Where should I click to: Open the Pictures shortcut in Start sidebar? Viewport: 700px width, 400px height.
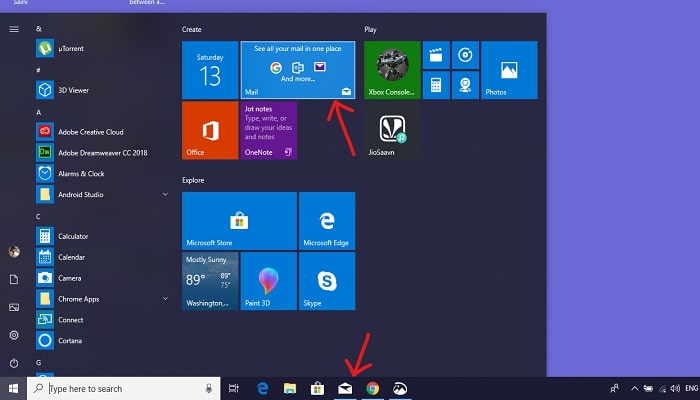coord(14,307)
